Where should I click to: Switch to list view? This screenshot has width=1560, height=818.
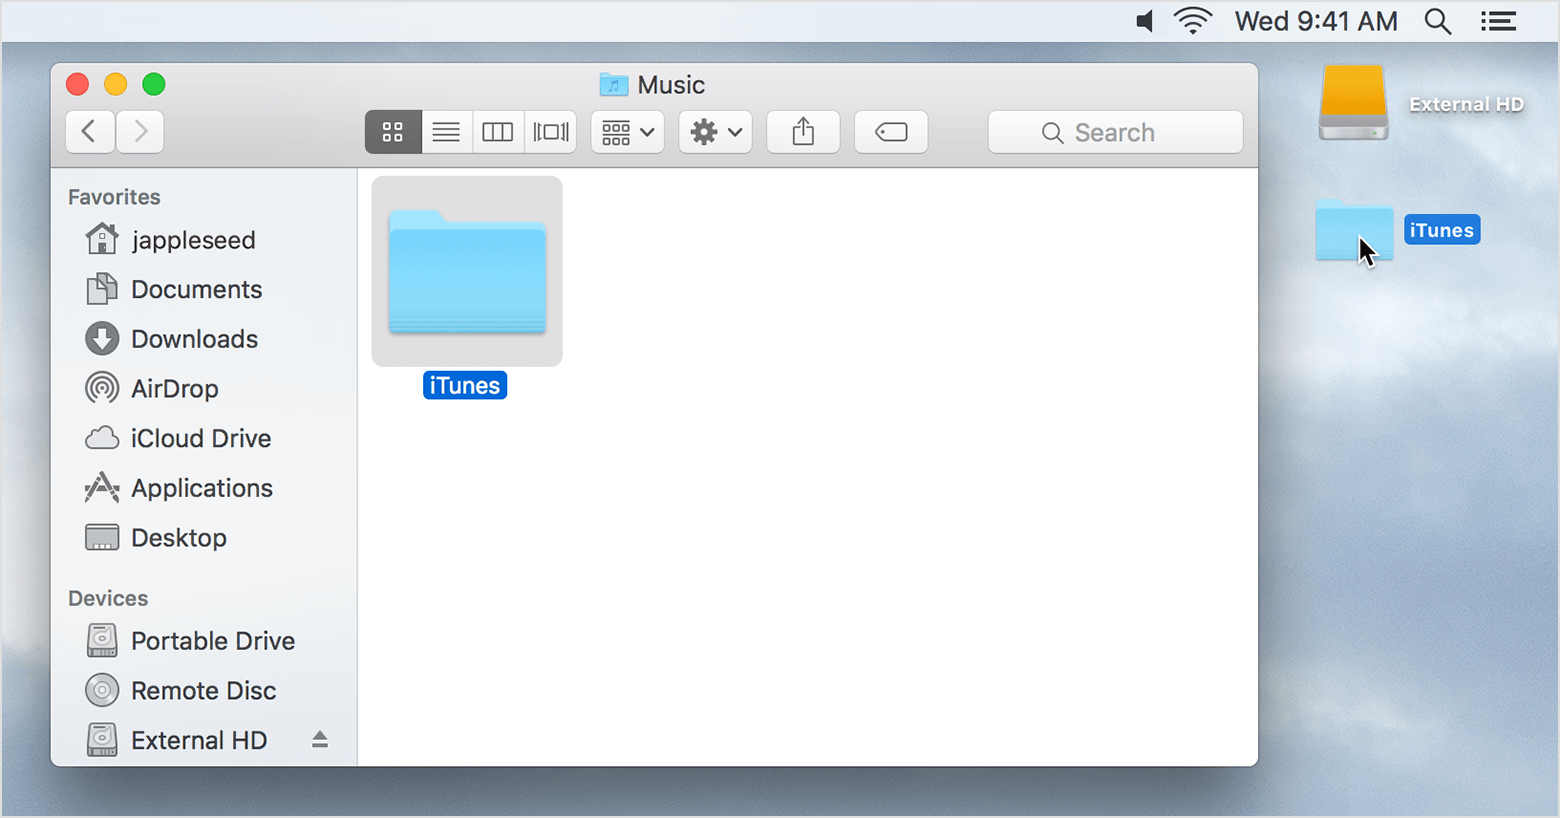tap(446, 132)
